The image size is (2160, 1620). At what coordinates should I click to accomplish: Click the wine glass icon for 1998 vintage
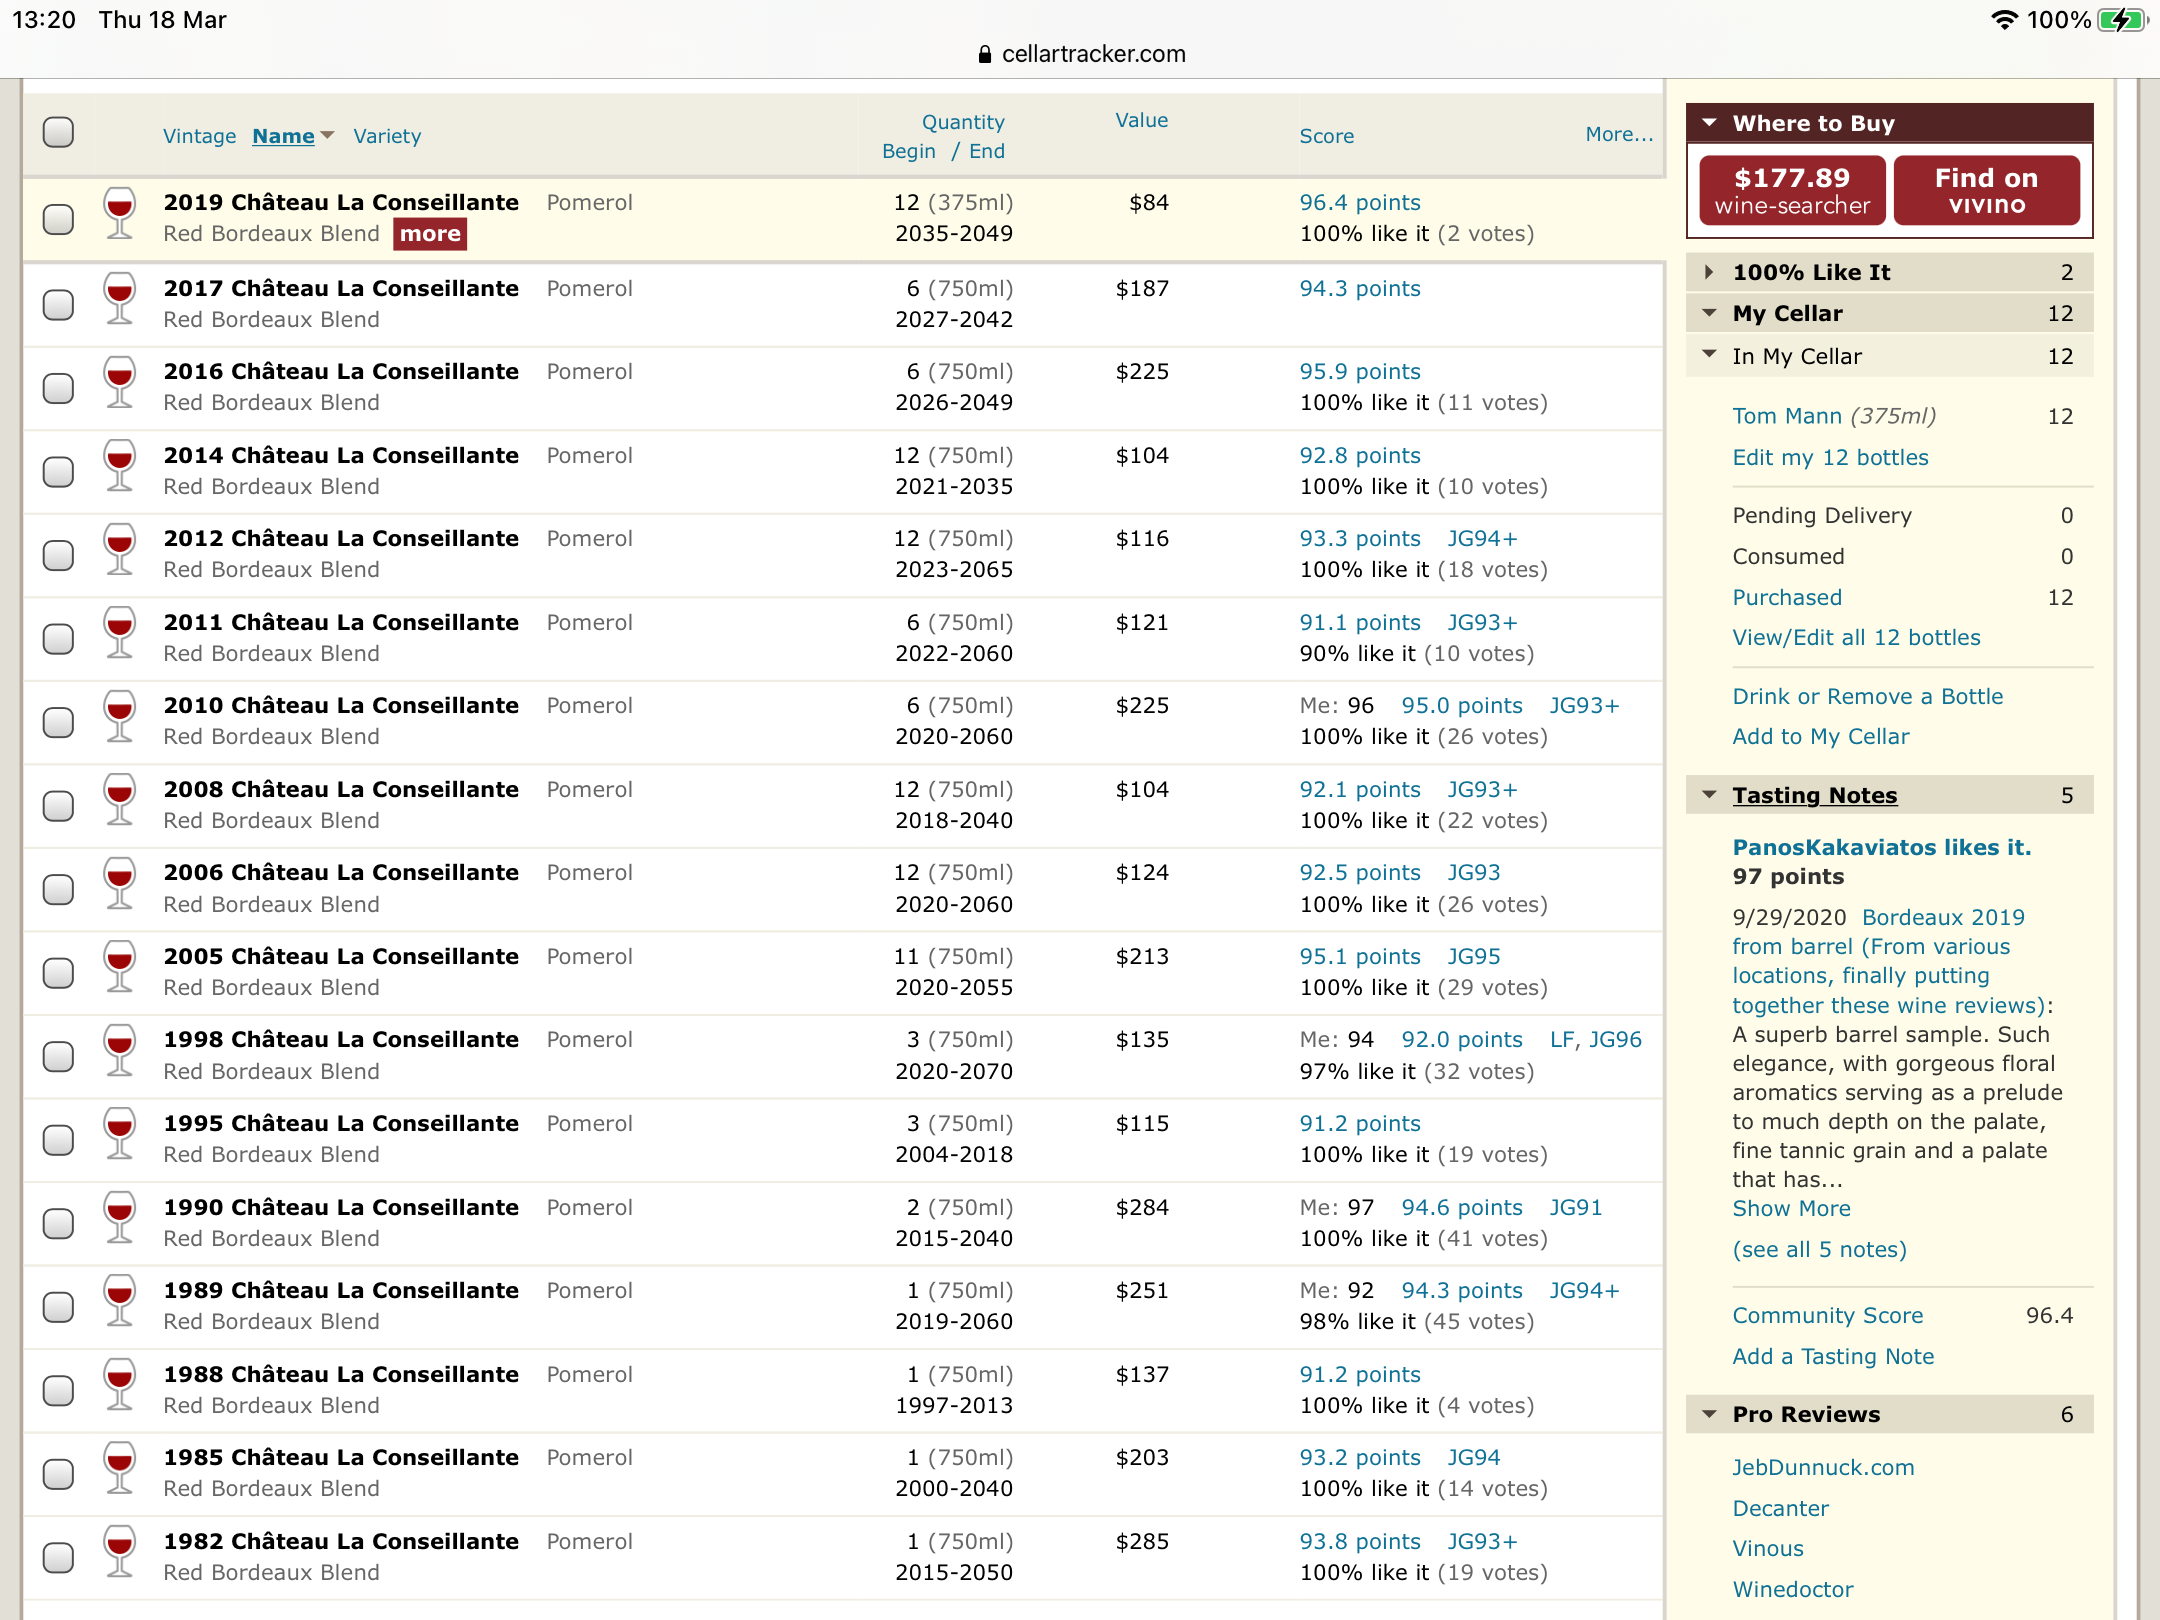click(120, 1050)
